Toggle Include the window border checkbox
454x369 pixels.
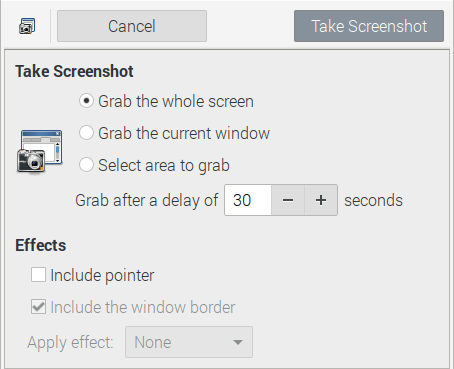point(38,307)
